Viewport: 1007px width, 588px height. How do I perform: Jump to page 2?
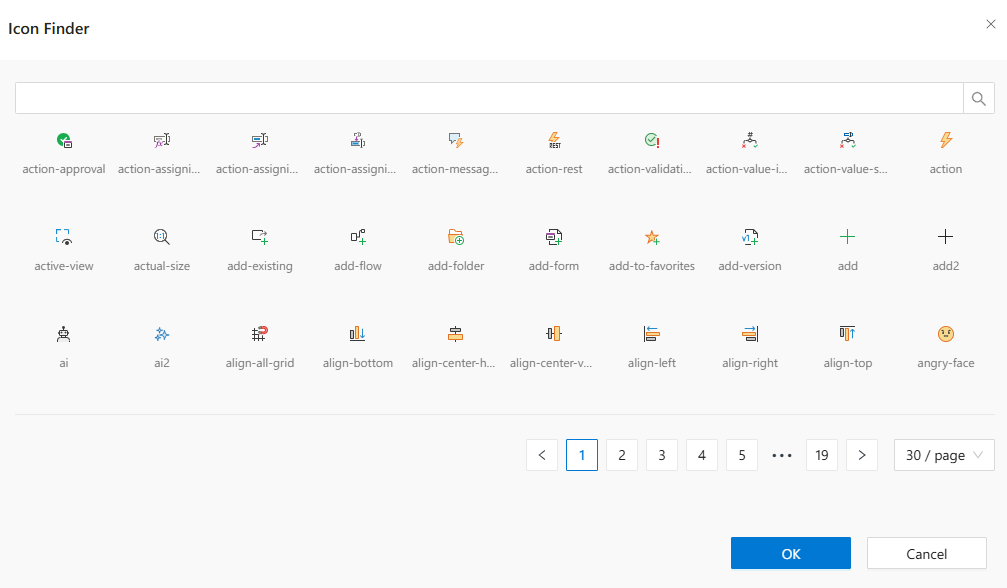[622, 455]
